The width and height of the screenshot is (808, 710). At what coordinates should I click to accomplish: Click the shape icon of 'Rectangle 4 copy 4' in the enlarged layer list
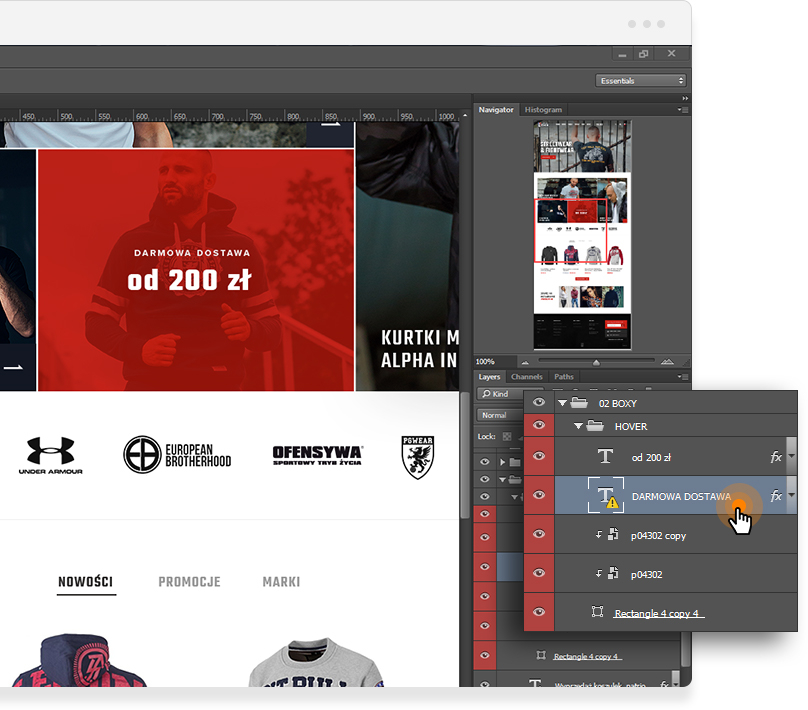[x=597, y=612]
